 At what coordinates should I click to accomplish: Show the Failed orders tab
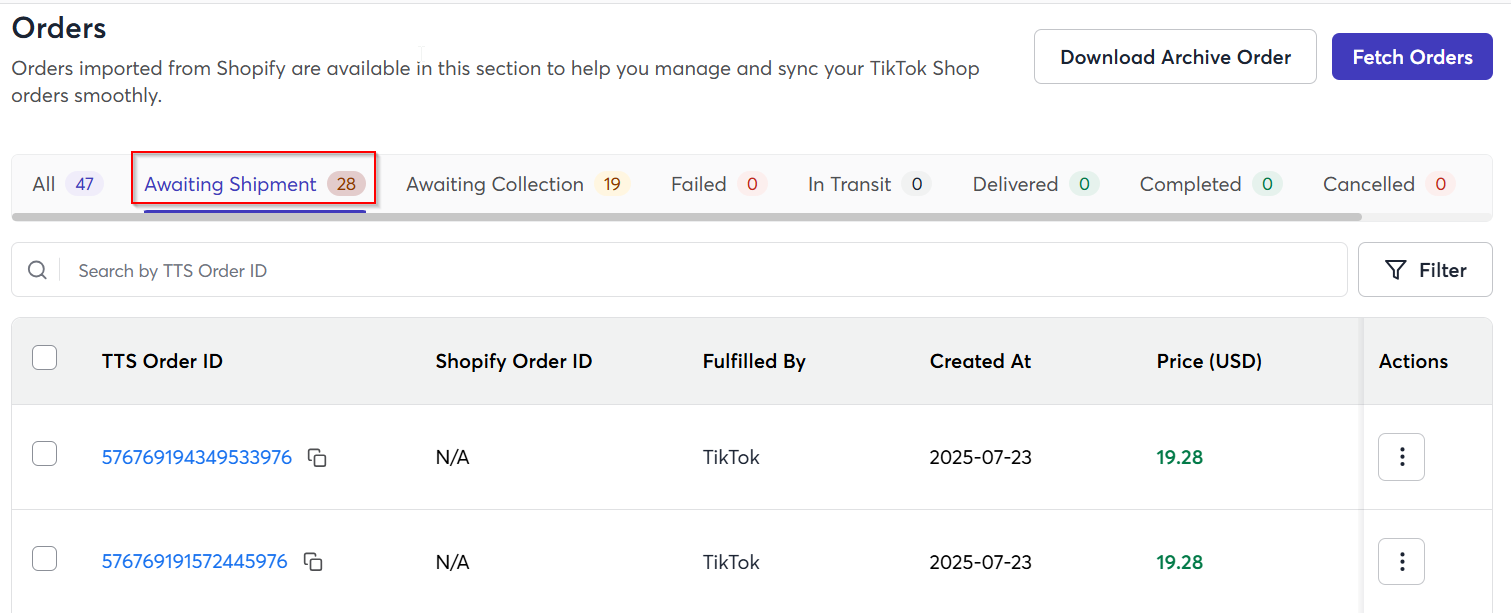(718, 184)
